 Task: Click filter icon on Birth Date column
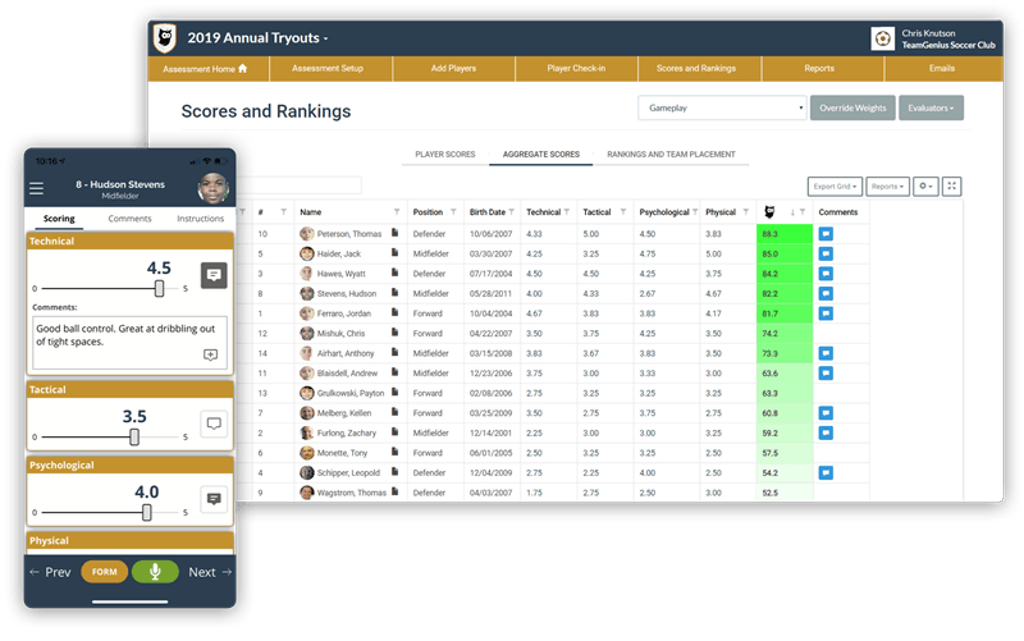(x=512, y=212)
